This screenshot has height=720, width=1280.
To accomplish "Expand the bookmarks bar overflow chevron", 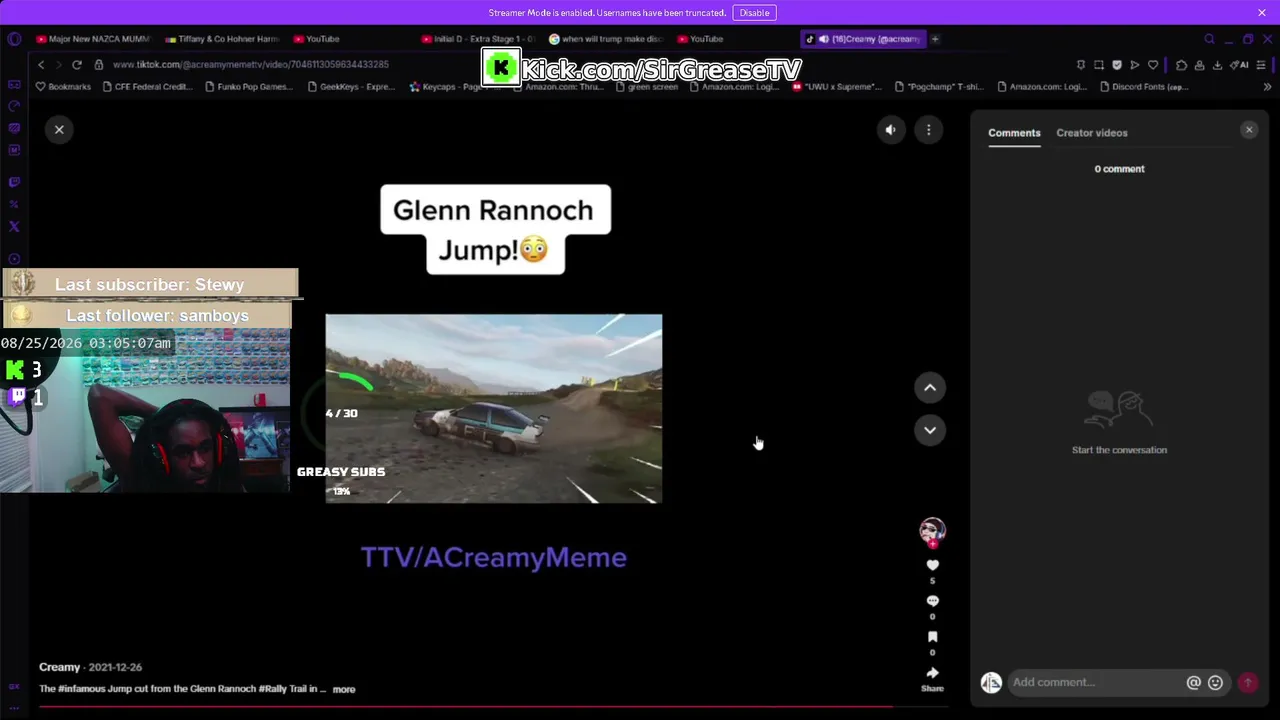I will [1267, 87].
